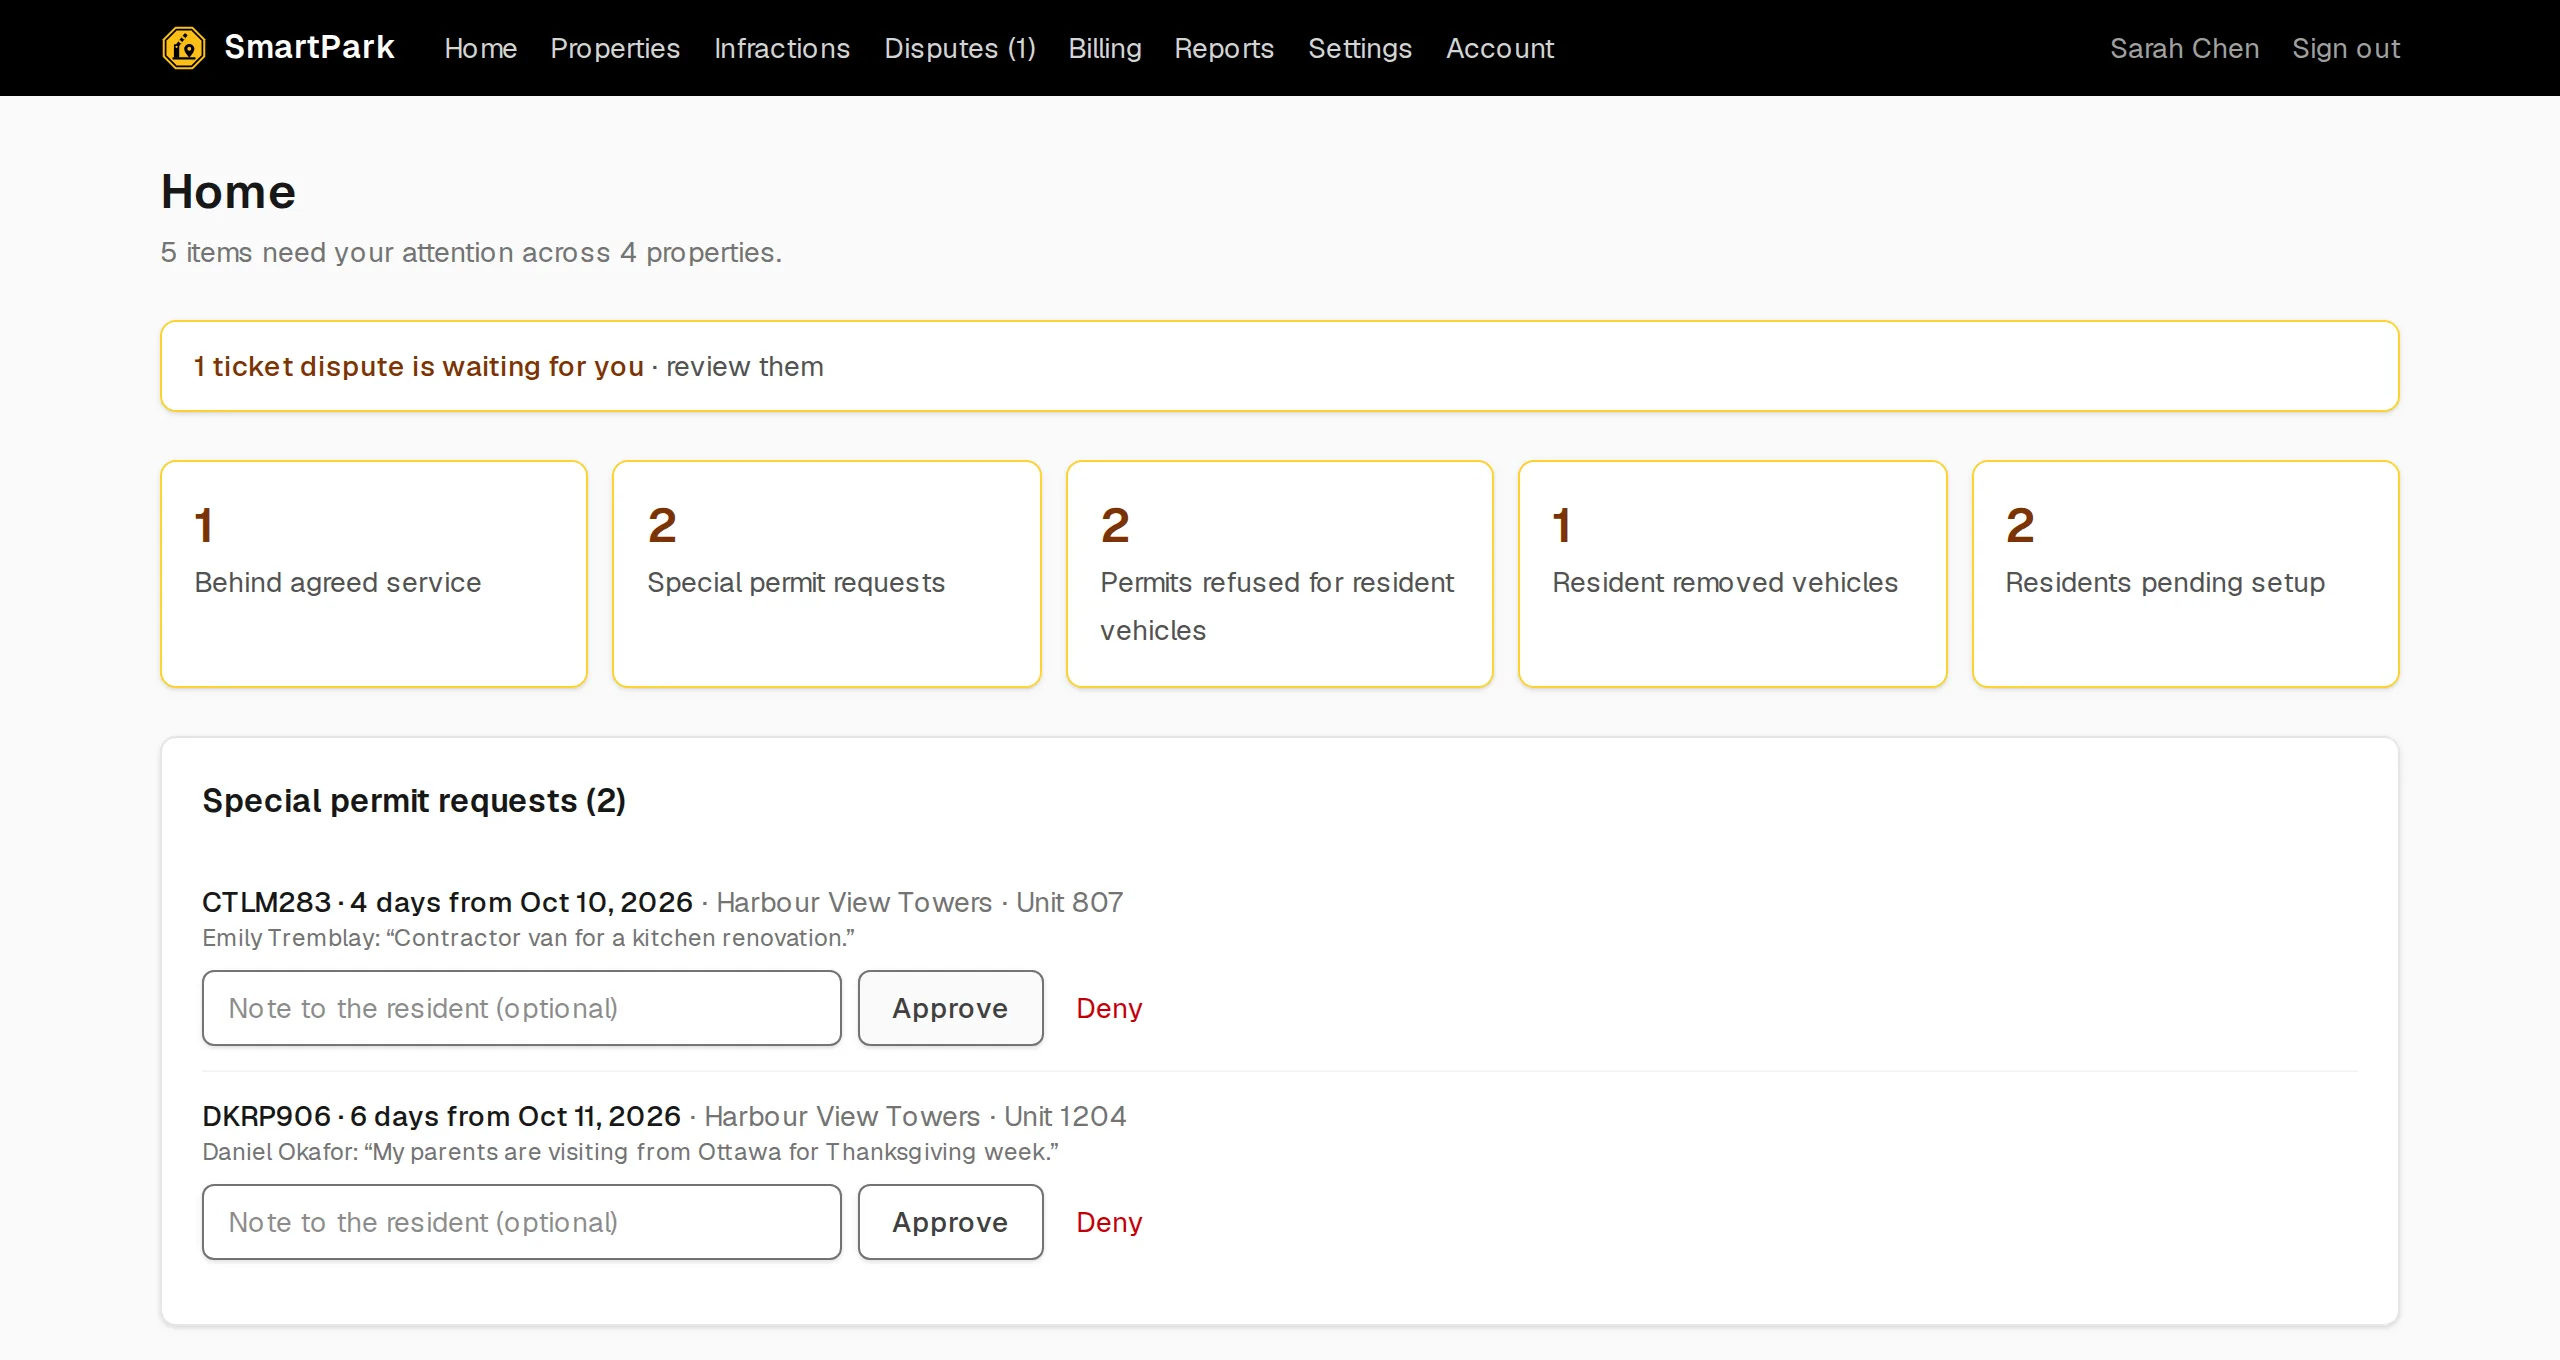This screenshot has height=1360, width=2560.
Task: Open Settings from the top navigation
Action: 1360,48
